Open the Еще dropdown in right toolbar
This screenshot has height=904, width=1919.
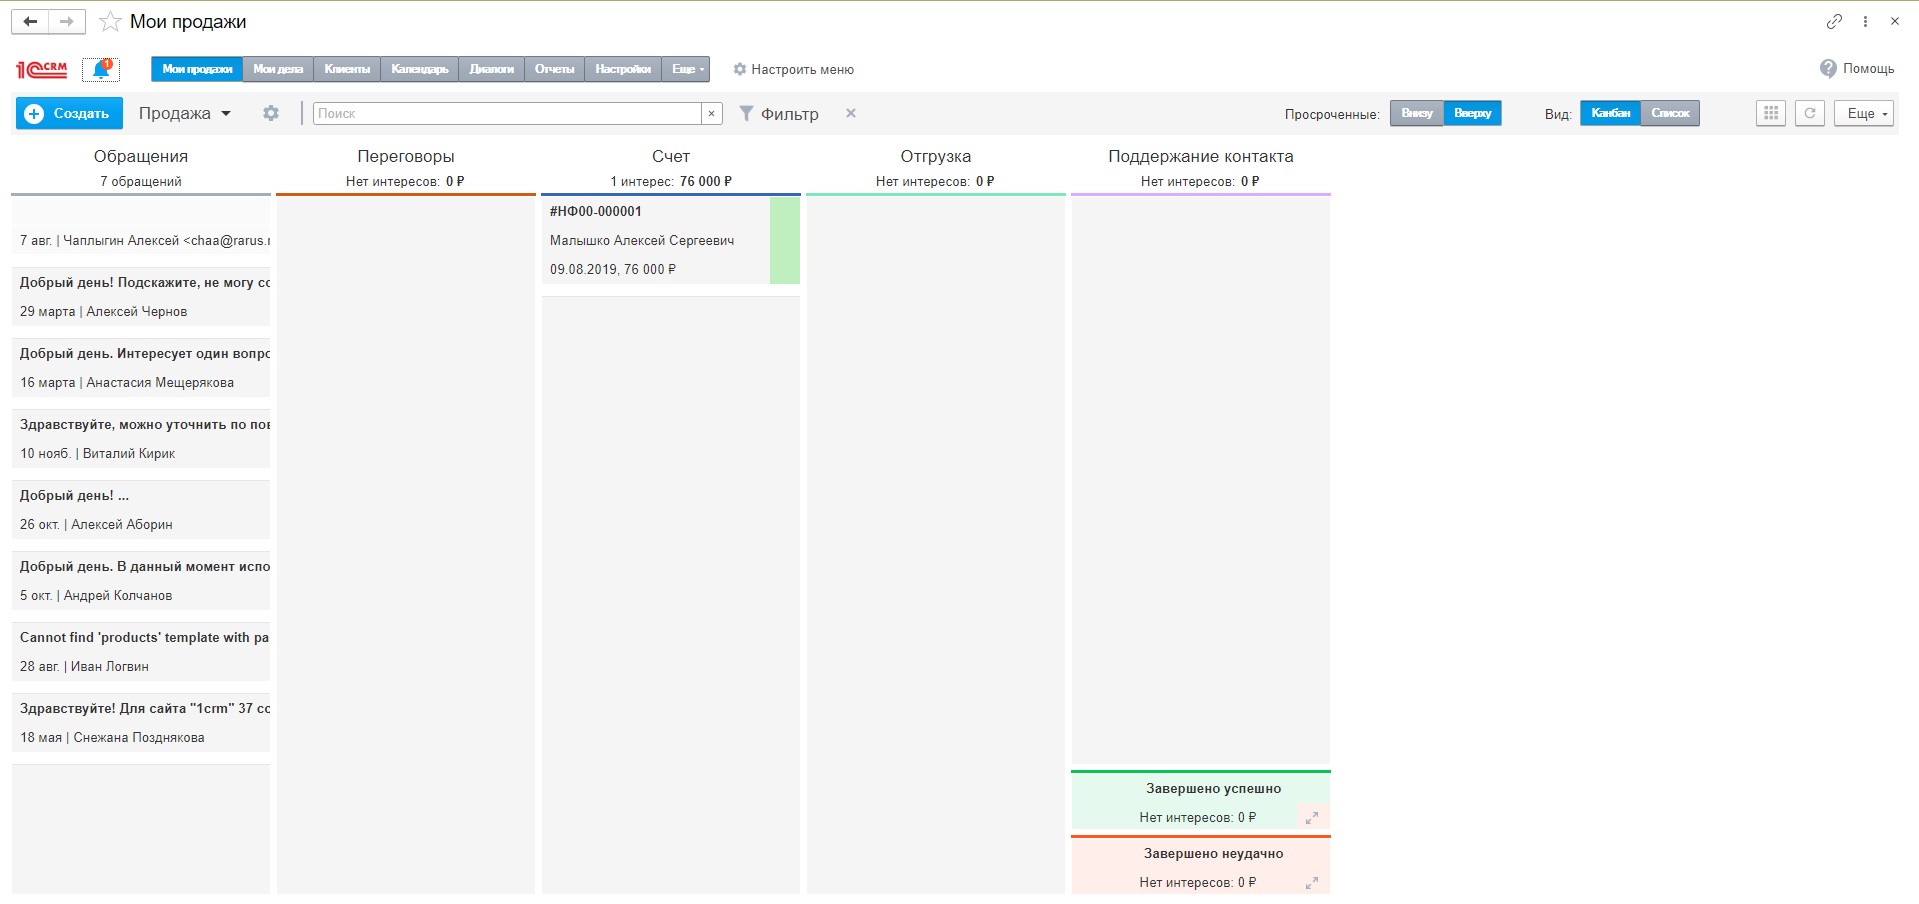pos(1865,113)
